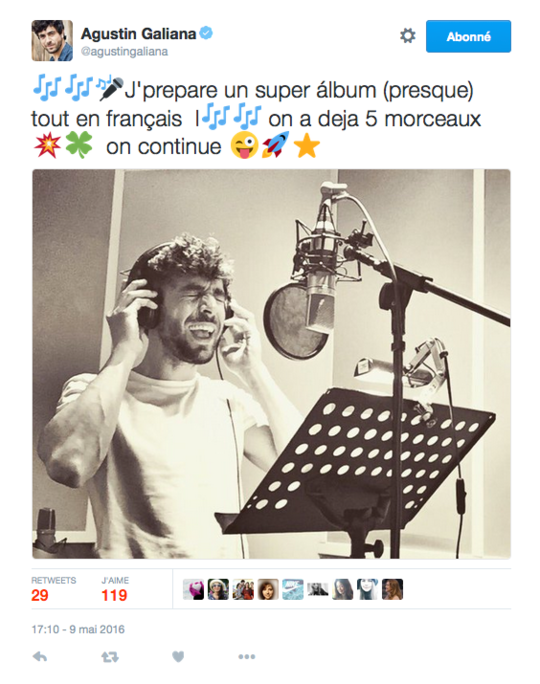The width and height of the screenshot is (540, 684).
Task: Click the blue verified badge
Action: [x=206, y=33]
